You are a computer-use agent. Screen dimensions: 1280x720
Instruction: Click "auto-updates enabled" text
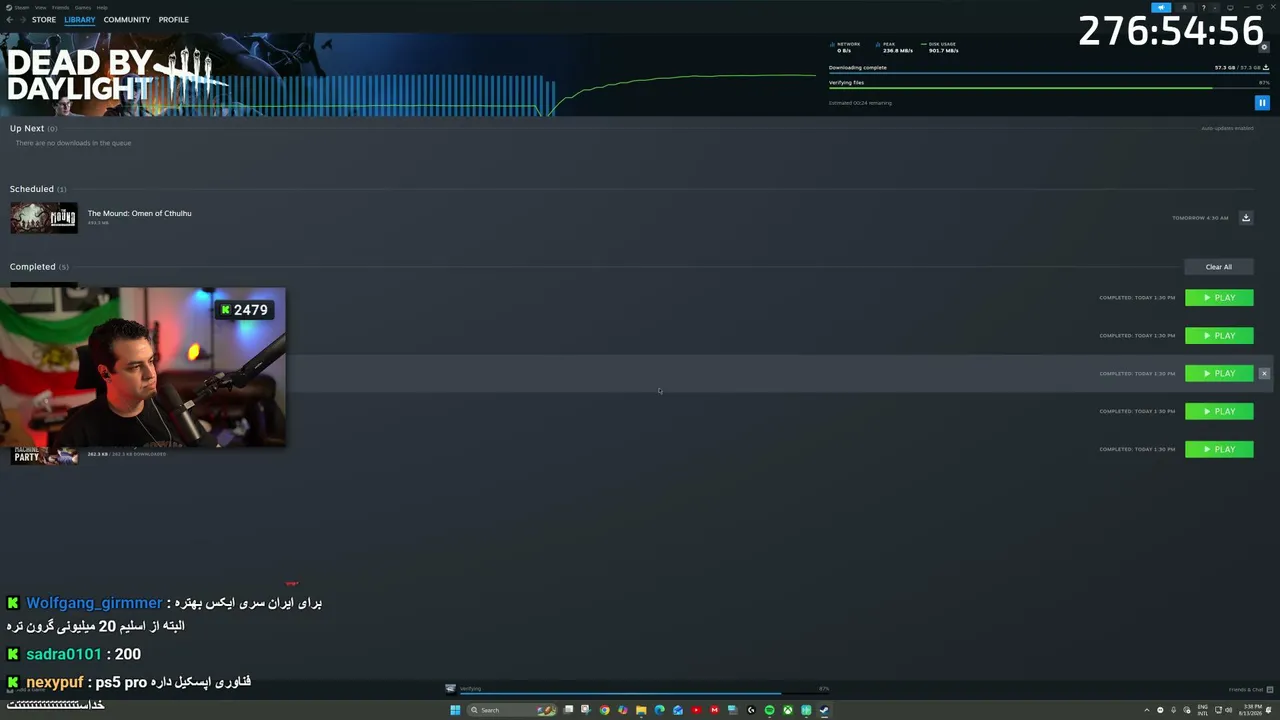pyautogui.click(x=1227, y=128)
